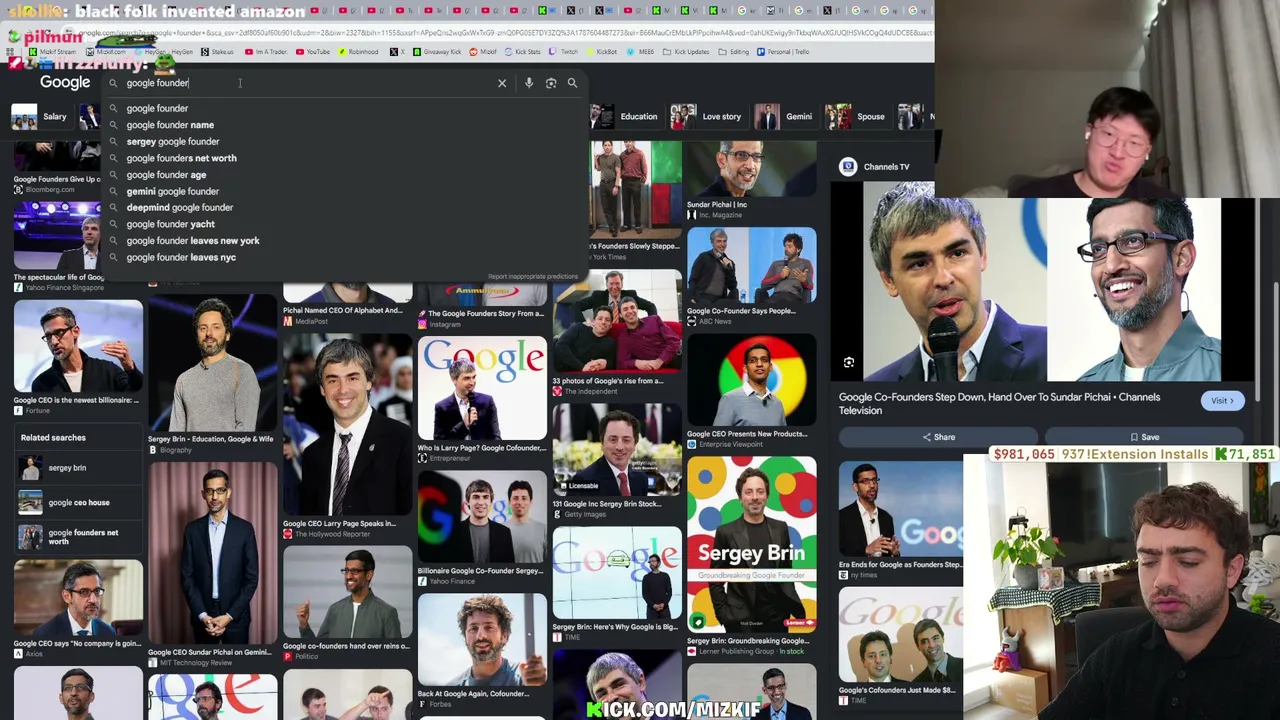Open the Channels TV source icon
1280x720 pixels.
point(848,167)
